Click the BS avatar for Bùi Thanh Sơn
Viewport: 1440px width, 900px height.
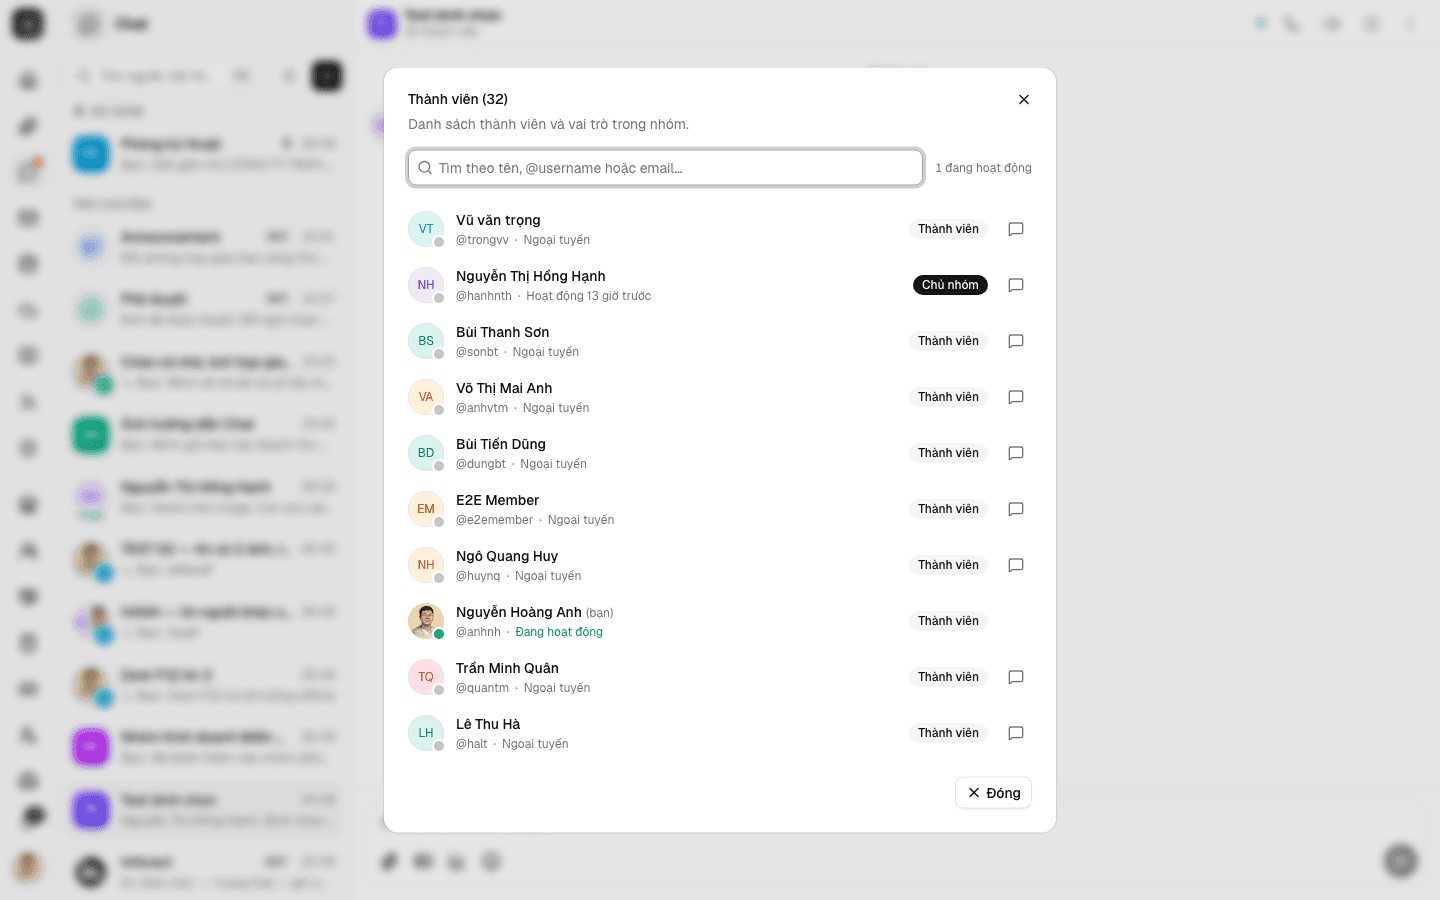pos(426,341)
